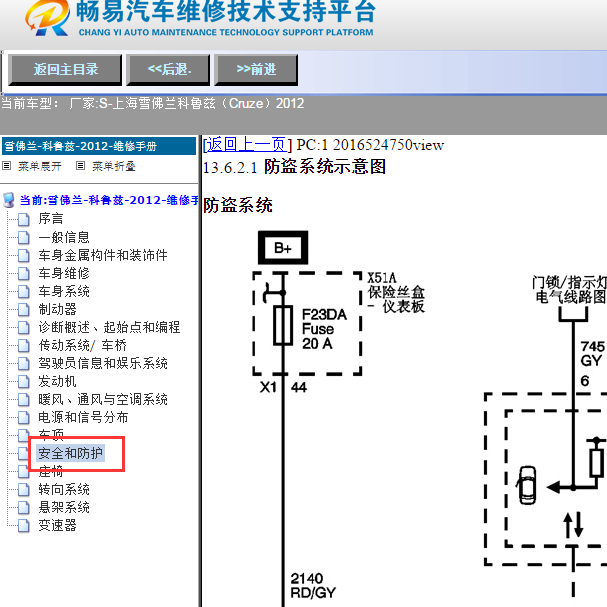The image size is (607, 607).
Task: Click the page icon beside 悬架系统
Action: 24,508
